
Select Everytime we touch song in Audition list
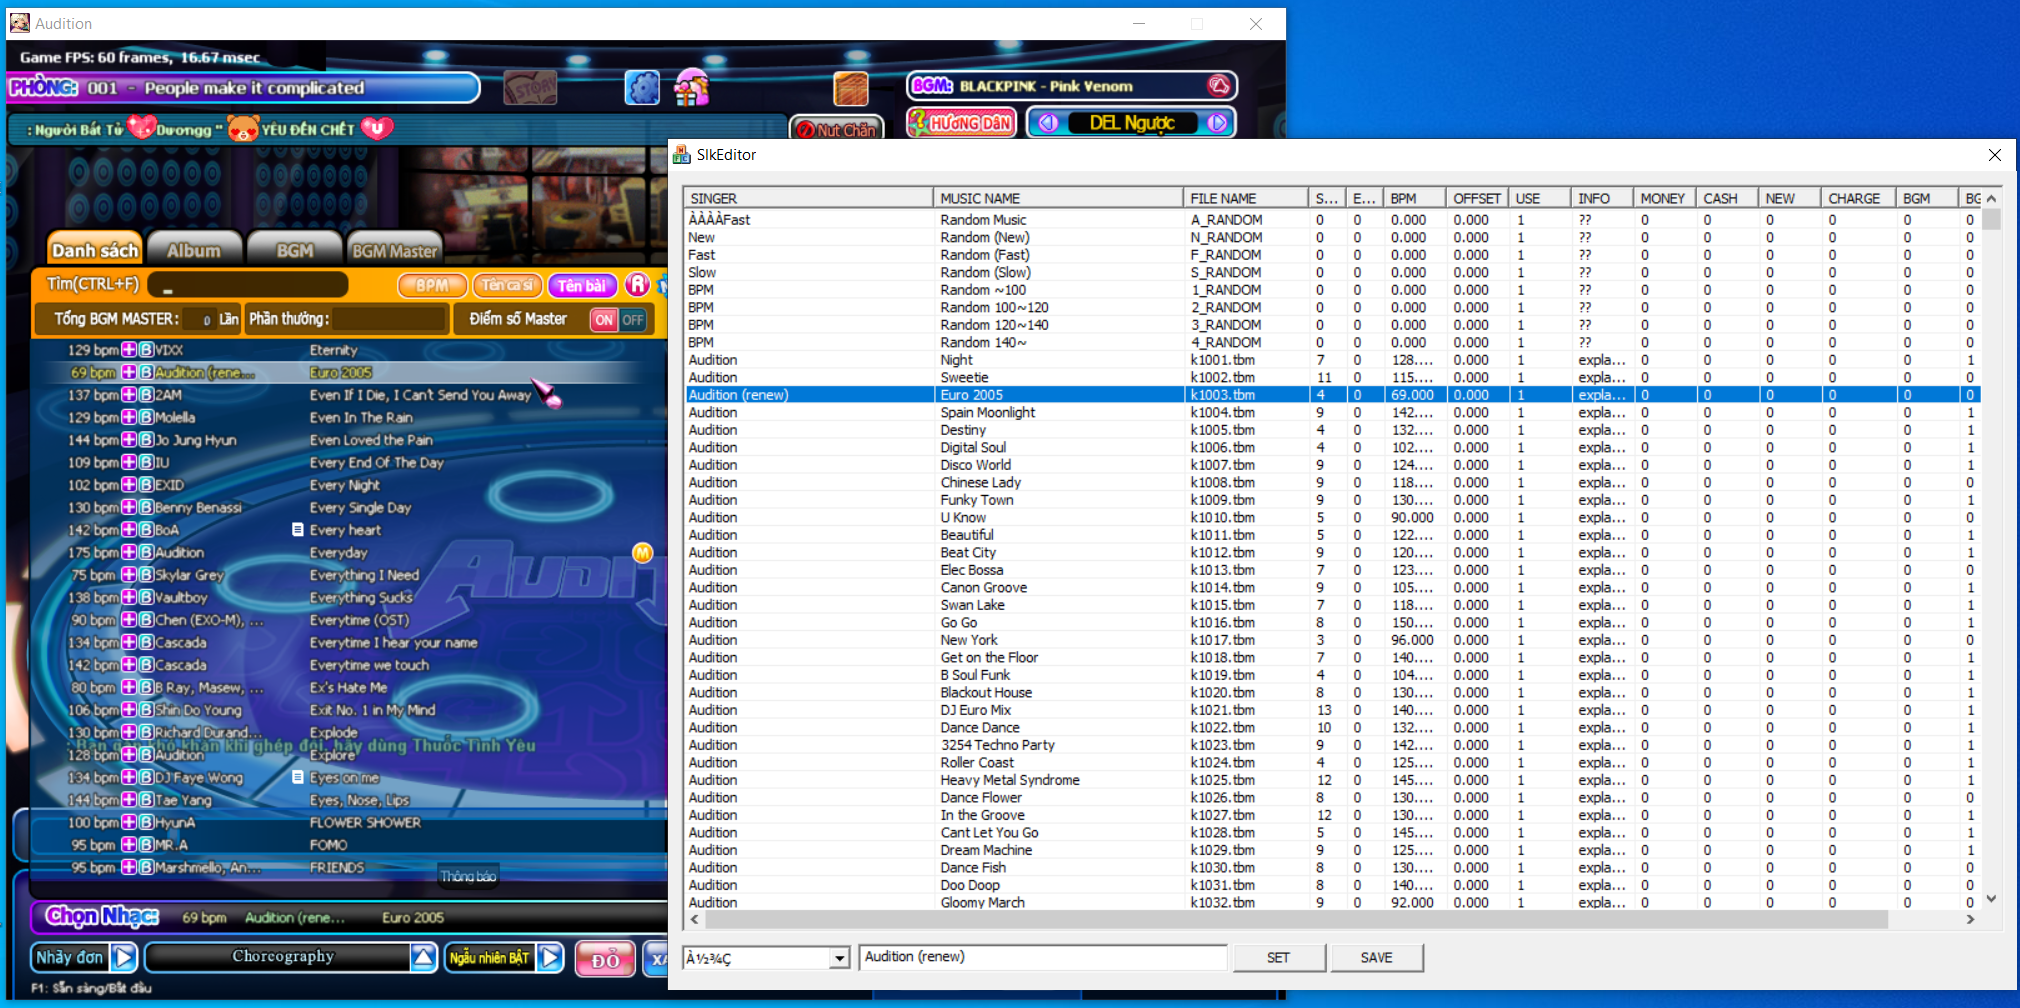pos(369,665)
